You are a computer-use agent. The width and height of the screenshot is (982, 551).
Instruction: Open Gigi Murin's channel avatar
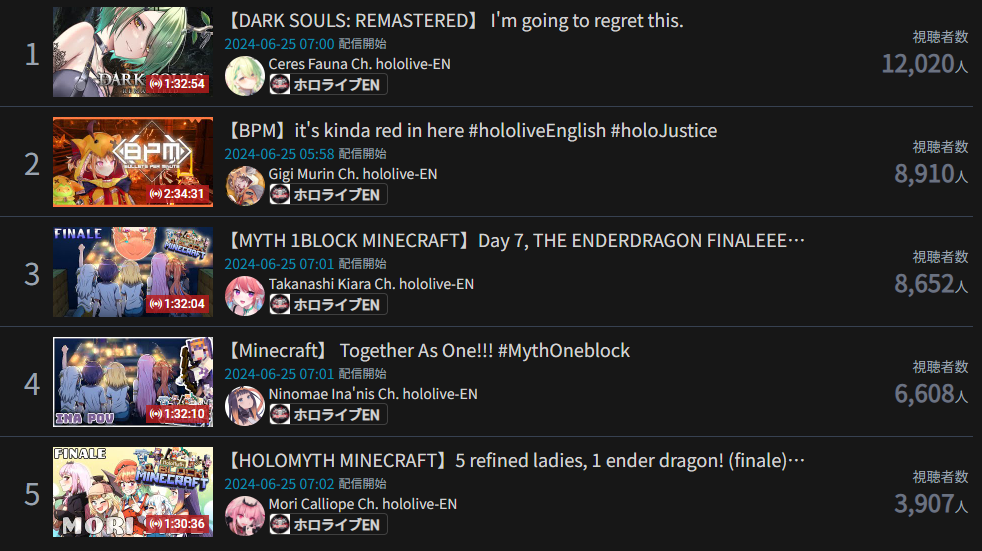pyautogui.click(x=245, y=186)
